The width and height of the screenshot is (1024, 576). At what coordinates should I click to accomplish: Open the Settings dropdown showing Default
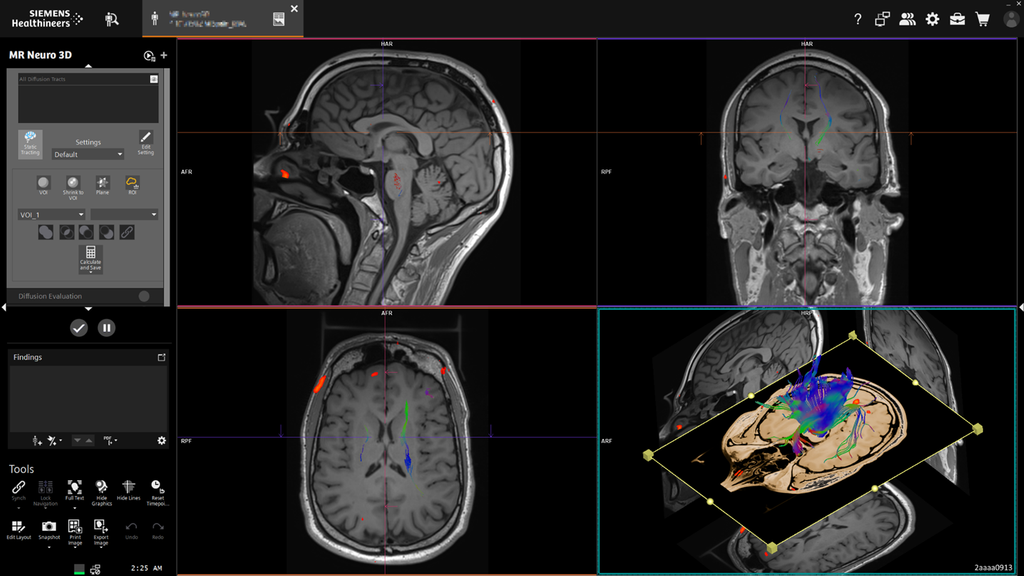[x=88, y=155]
